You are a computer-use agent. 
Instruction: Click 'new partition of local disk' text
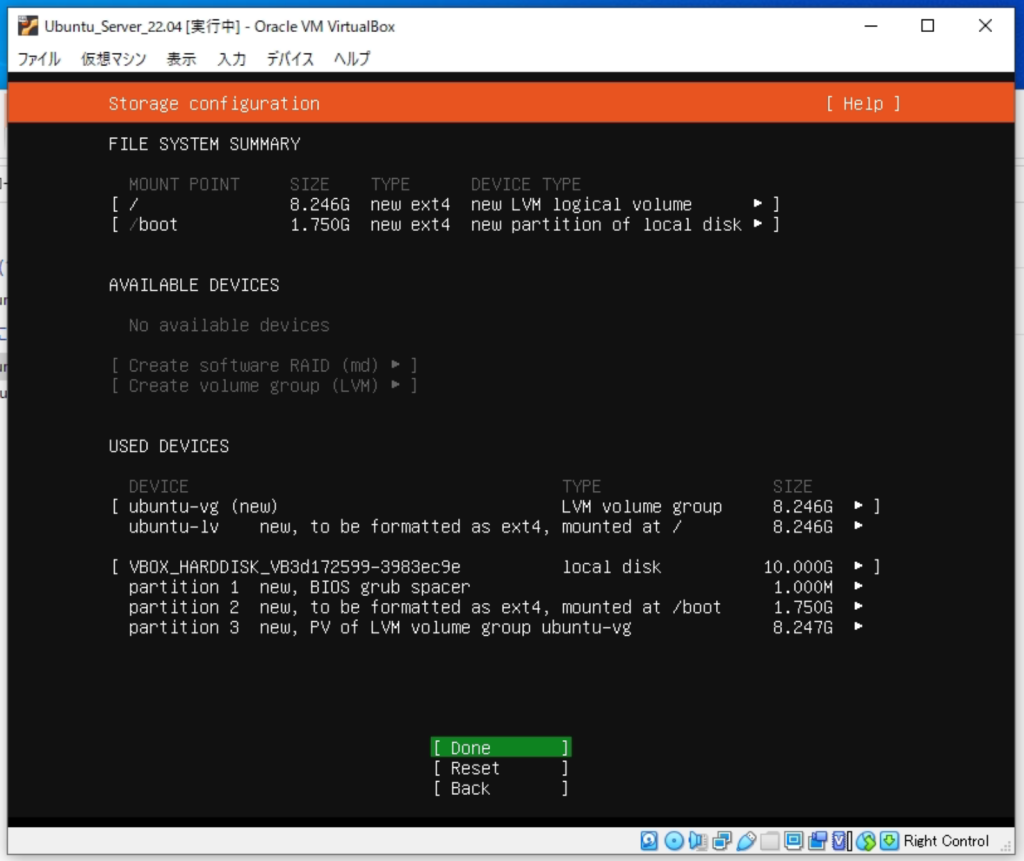click(606, 225)
